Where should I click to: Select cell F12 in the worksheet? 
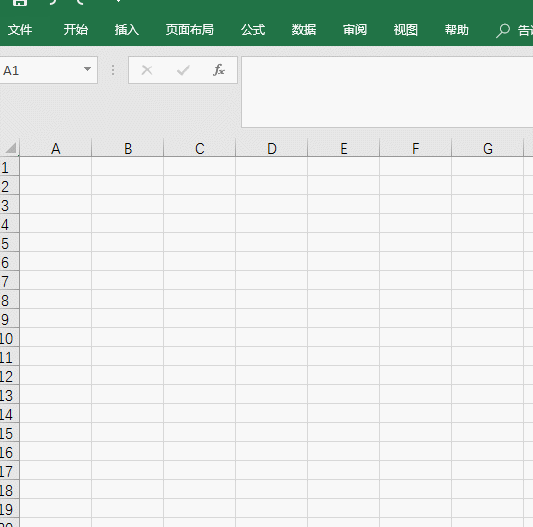coord(415,376)
